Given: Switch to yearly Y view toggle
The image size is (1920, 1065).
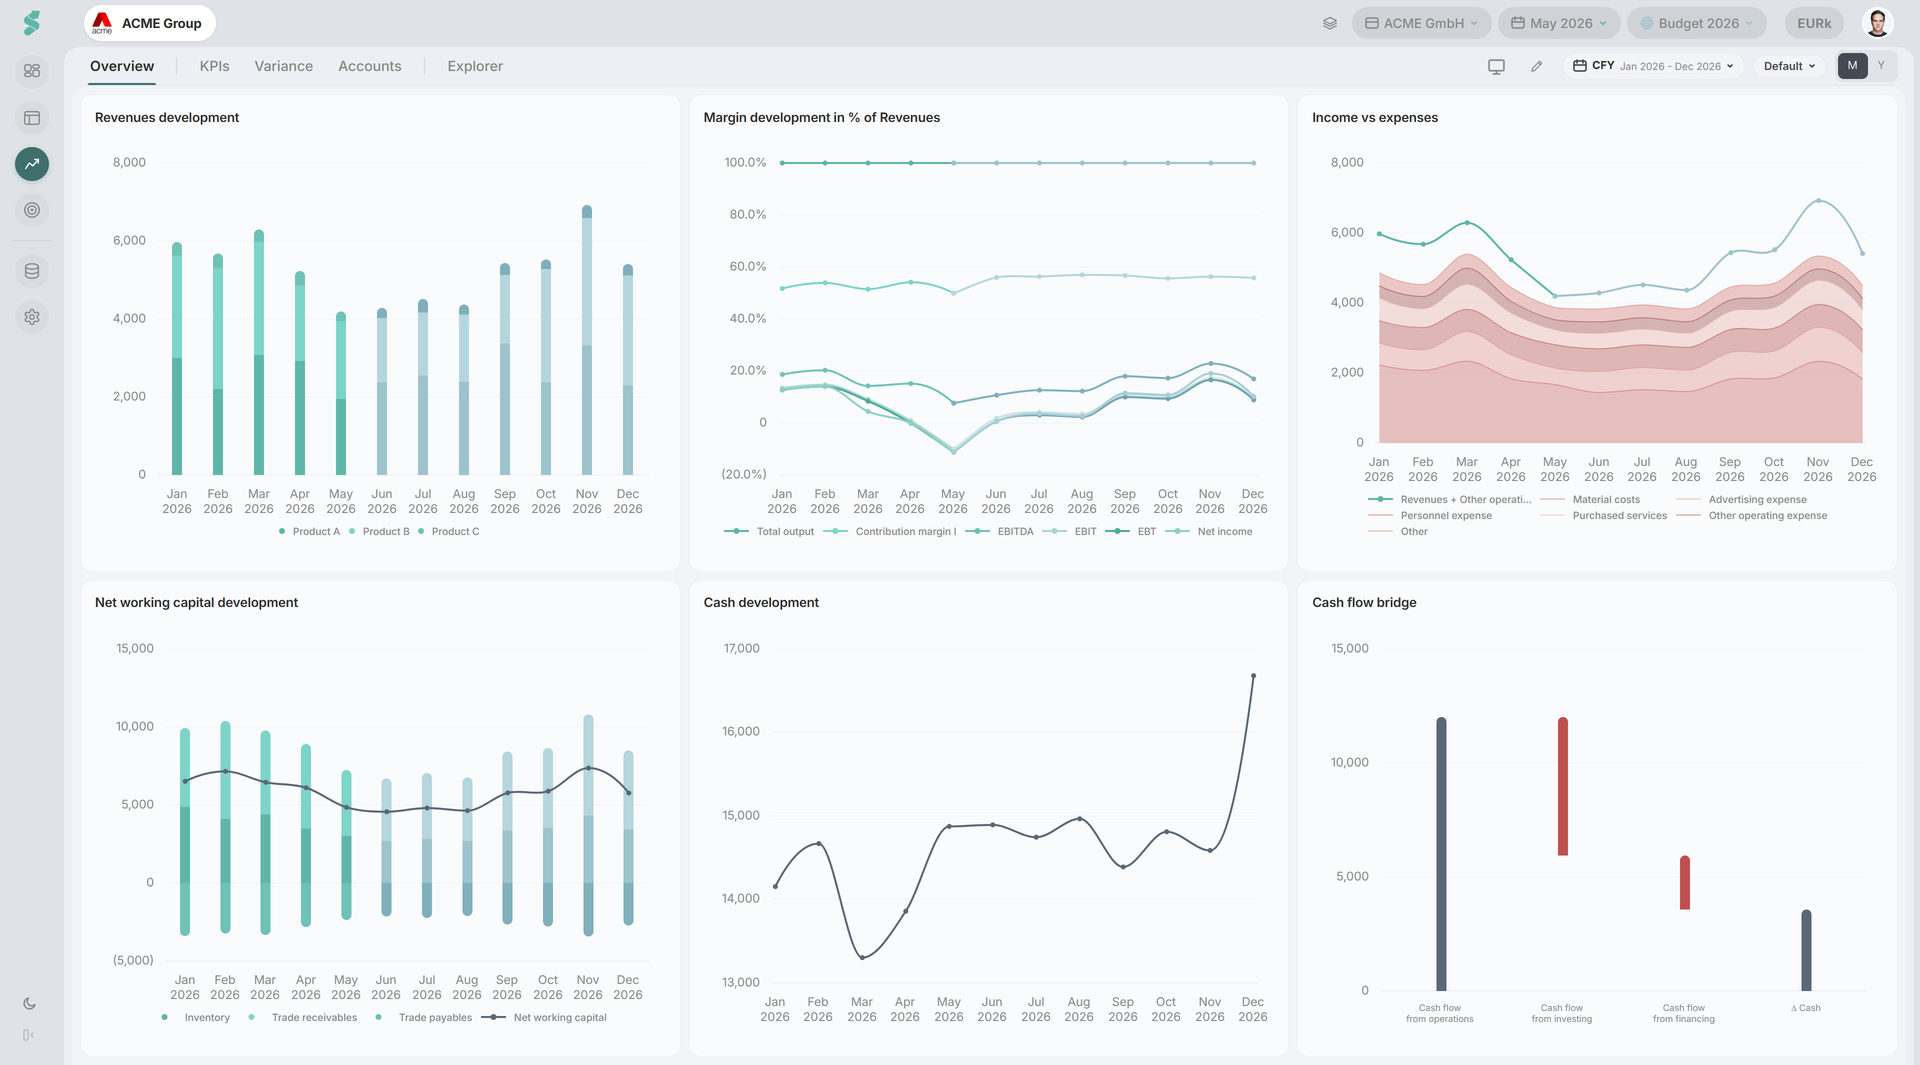Looking at the screenshot, I should [x=1881, y=66].
